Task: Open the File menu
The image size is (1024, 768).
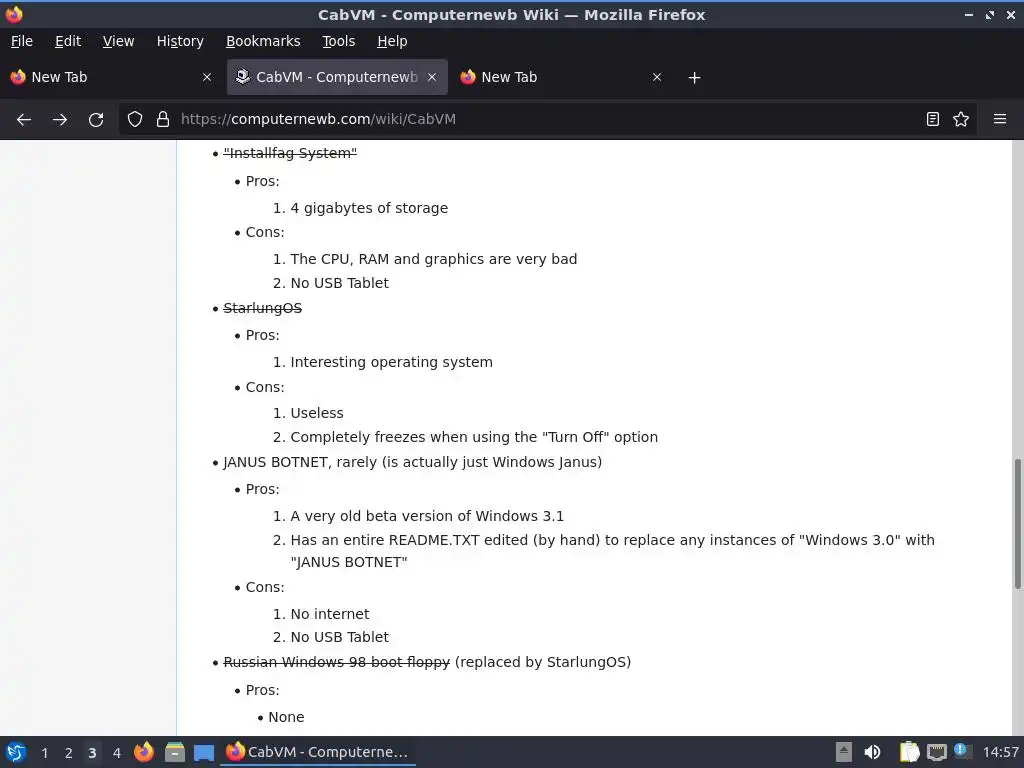Action: (22, 41)
